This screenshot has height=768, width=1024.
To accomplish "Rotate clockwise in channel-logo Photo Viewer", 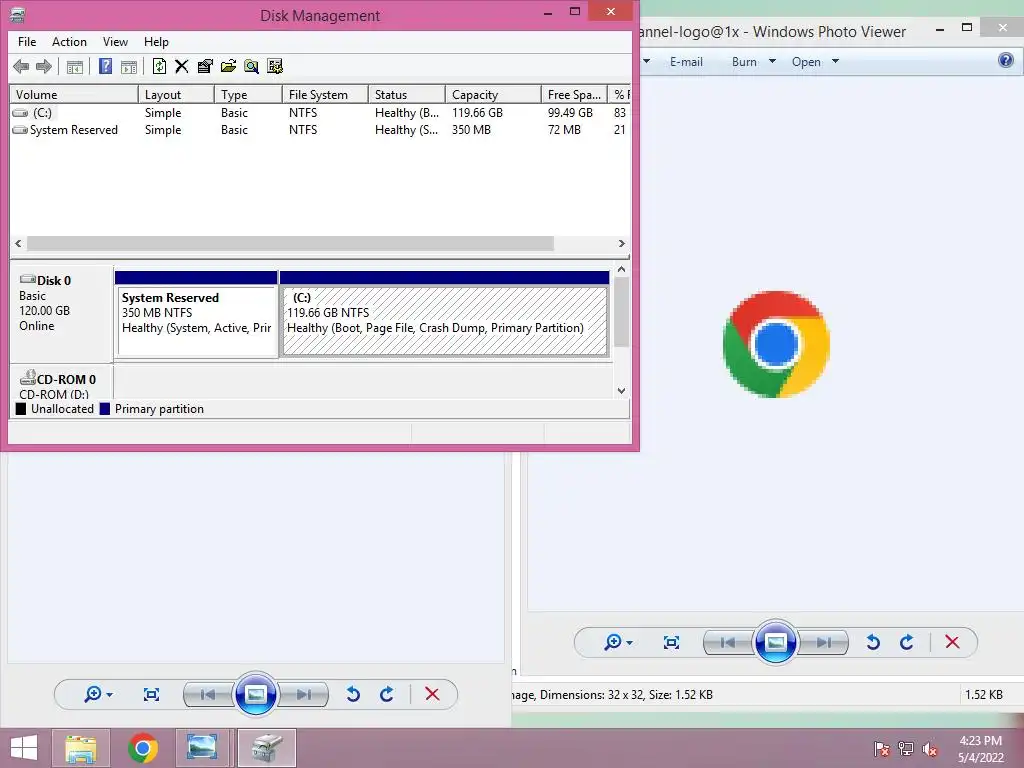I will [x=906, y=643].
